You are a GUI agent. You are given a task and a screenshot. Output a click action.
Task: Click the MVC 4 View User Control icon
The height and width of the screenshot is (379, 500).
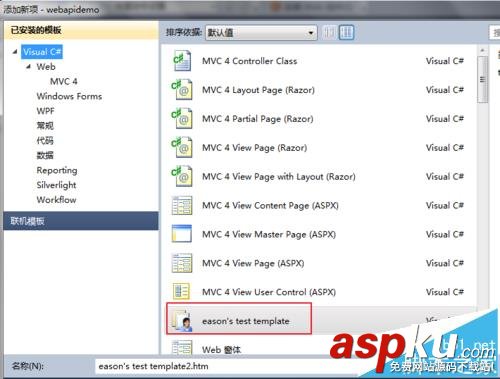[182, 292]
